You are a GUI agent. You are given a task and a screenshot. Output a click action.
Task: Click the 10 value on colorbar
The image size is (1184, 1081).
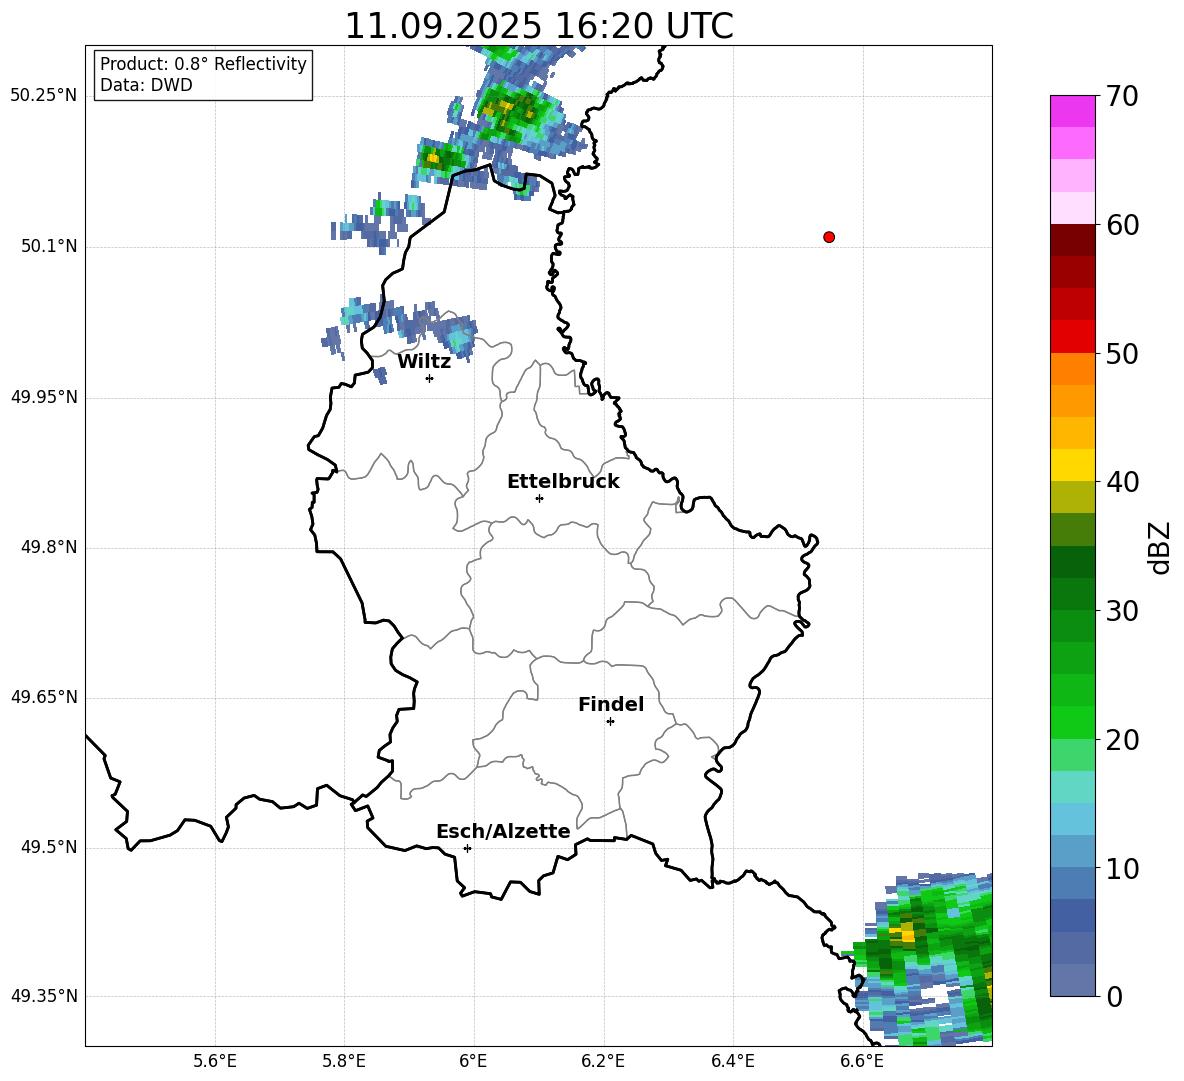(1122, 868)
